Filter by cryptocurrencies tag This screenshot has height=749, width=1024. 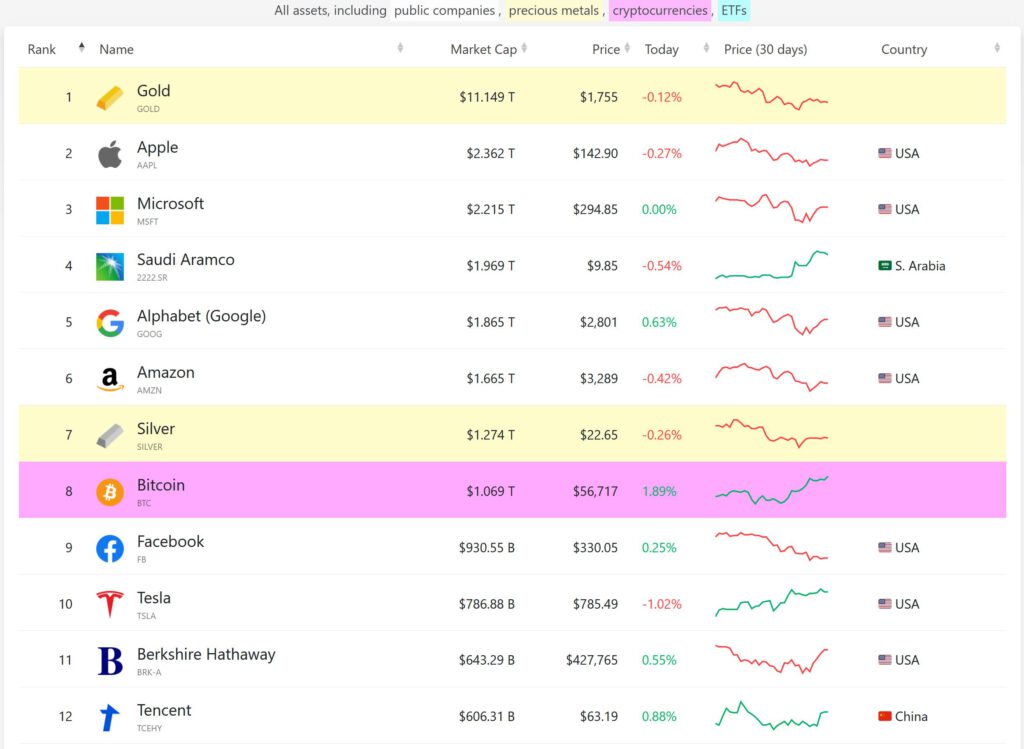point(660,10)
